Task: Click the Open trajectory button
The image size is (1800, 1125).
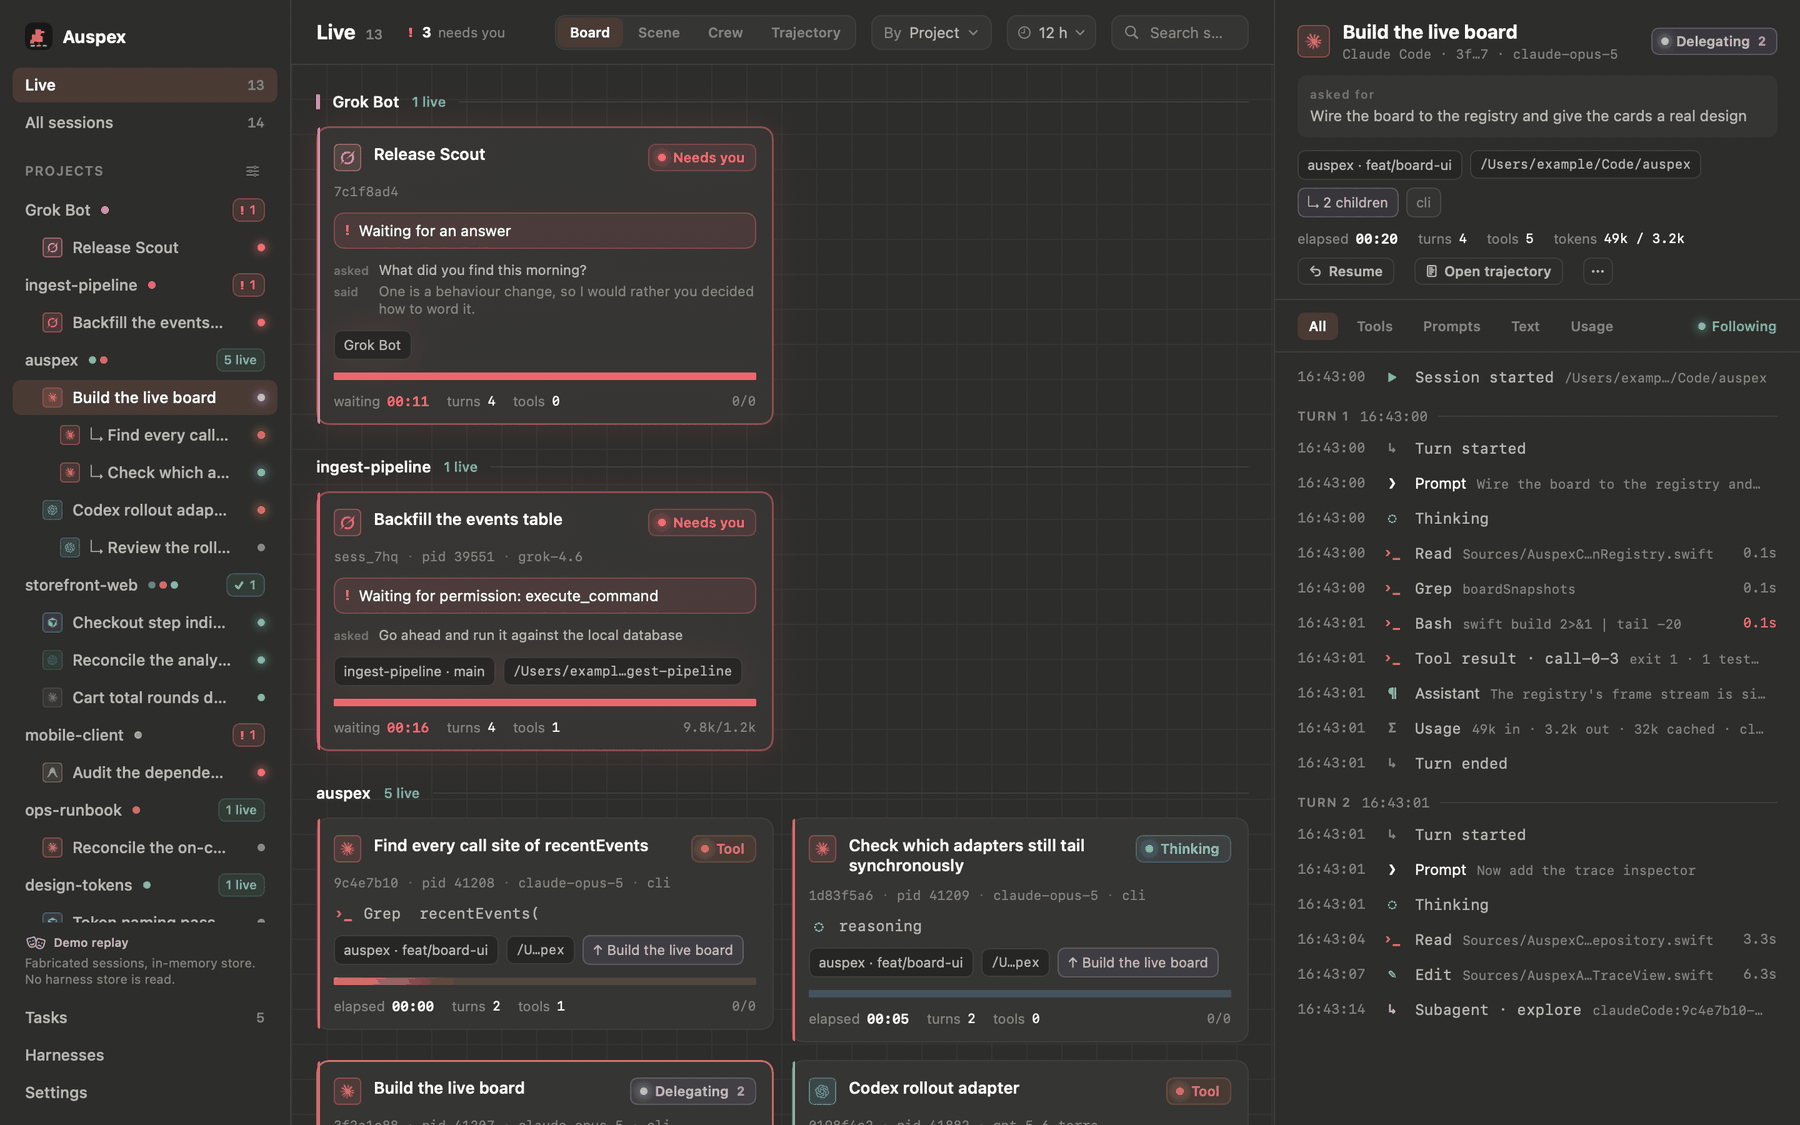Action: click(1488, 271)
